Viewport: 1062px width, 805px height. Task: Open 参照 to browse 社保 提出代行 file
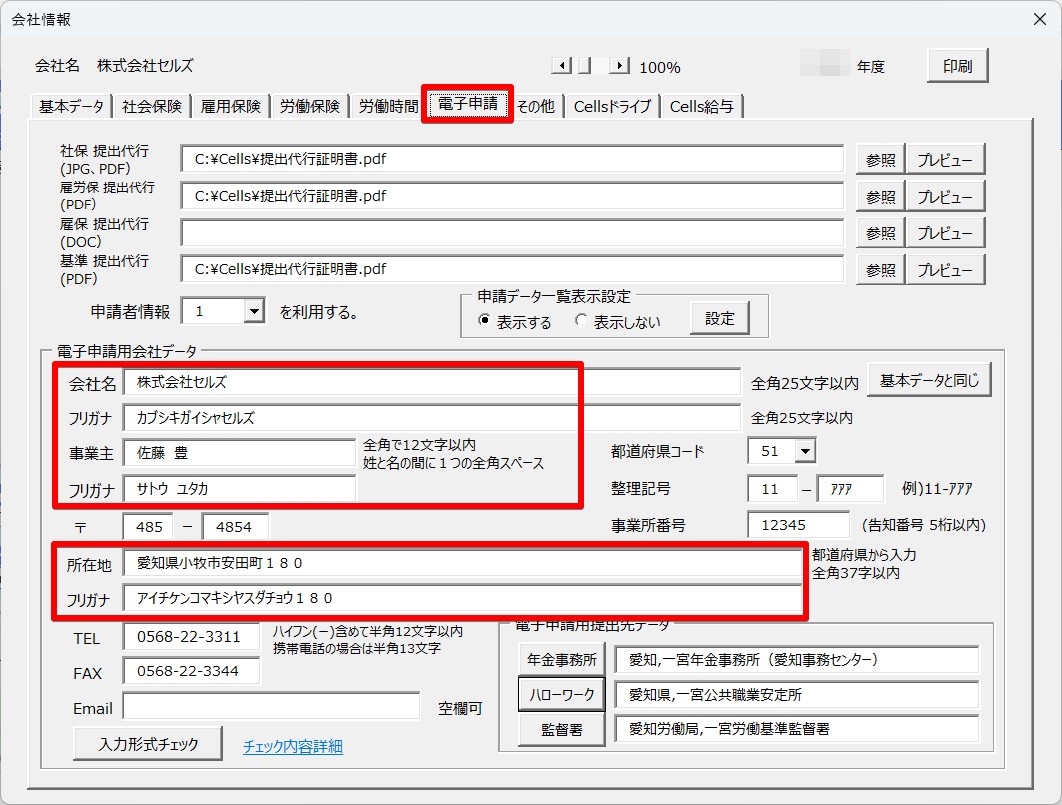pyautogui.click(x=879, y=158)
